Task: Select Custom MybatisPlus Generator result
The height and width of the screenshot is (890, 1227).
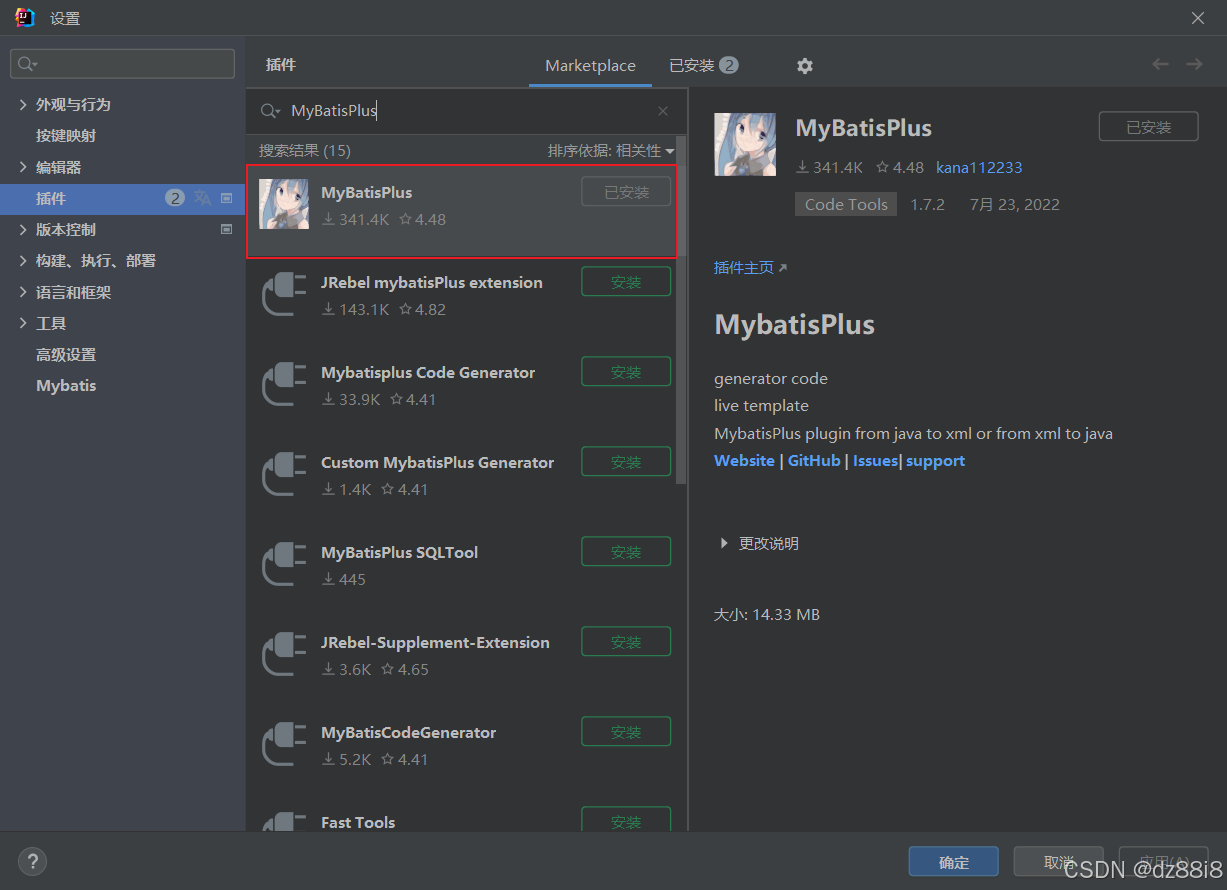Action: [x=462, y=482]
